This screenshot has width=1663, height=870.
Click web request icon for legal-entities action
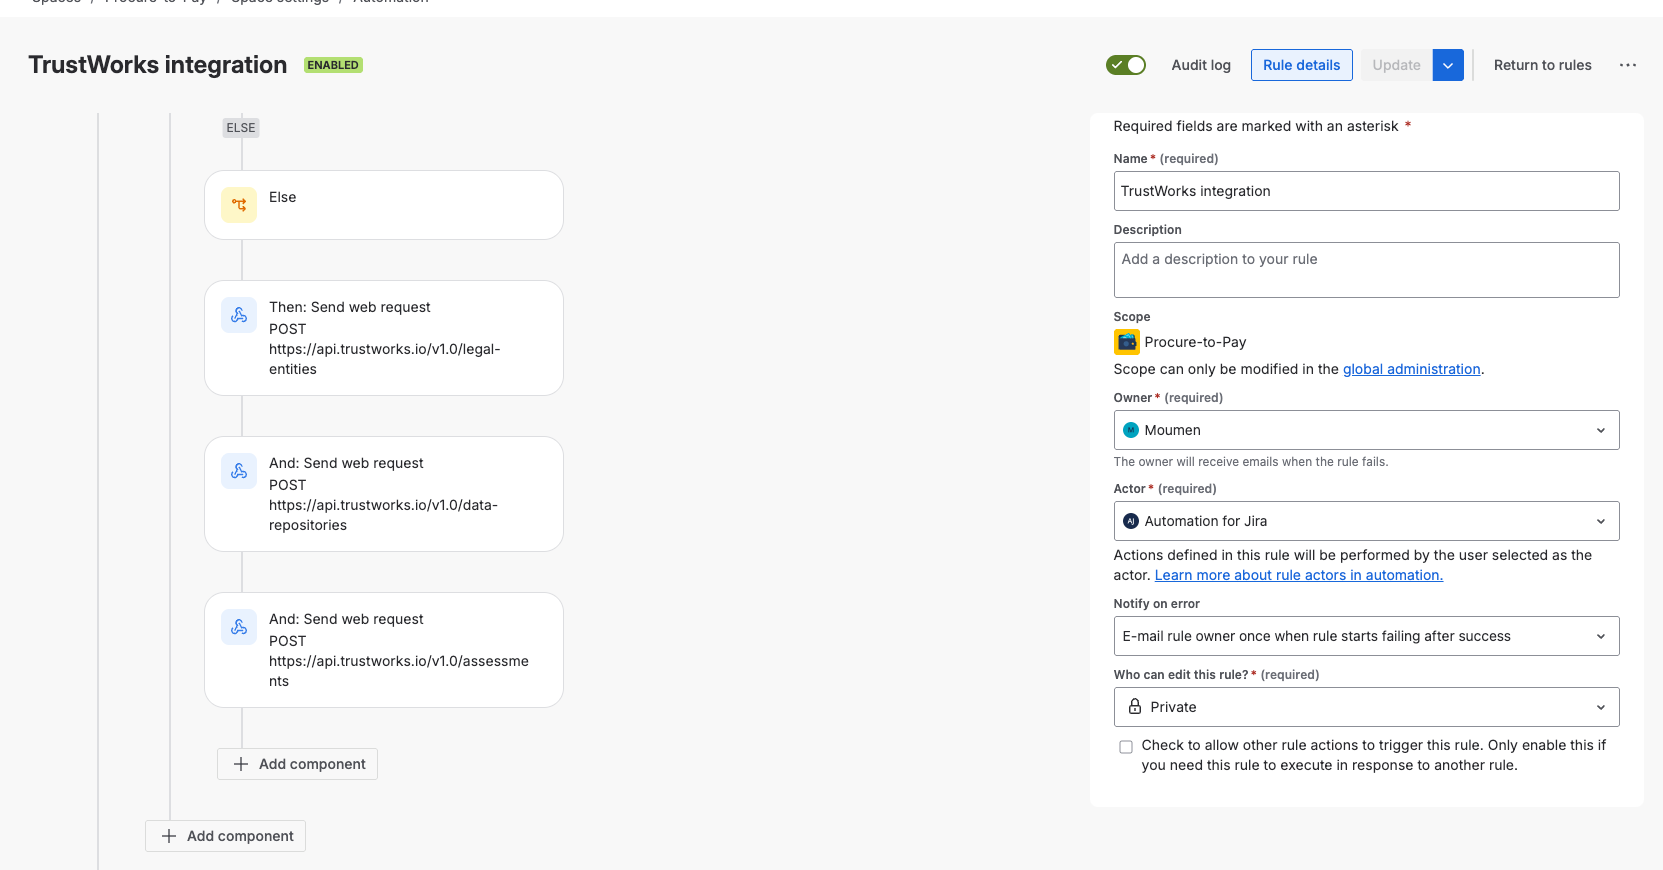tap(239, 315)
